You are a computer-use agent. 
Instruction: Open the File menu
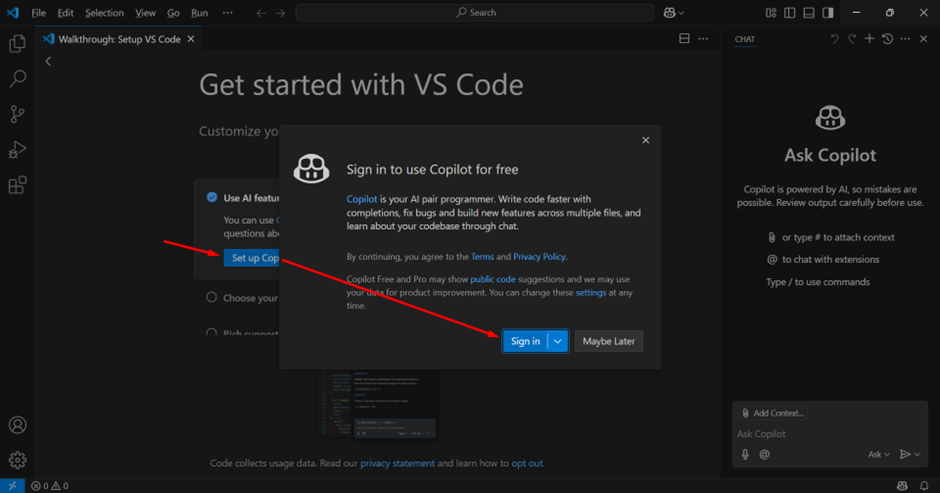[x=38, y=13]
